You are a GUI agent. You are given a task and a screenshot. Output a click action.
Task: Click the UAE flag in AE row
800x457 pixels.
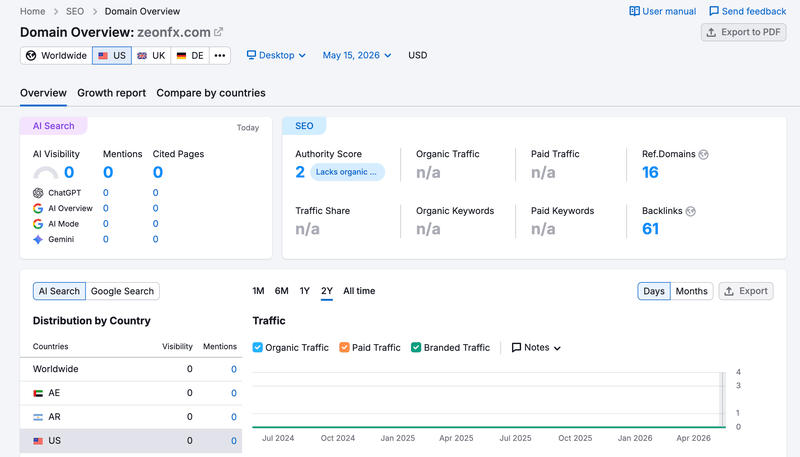click(x=38, y=393)
